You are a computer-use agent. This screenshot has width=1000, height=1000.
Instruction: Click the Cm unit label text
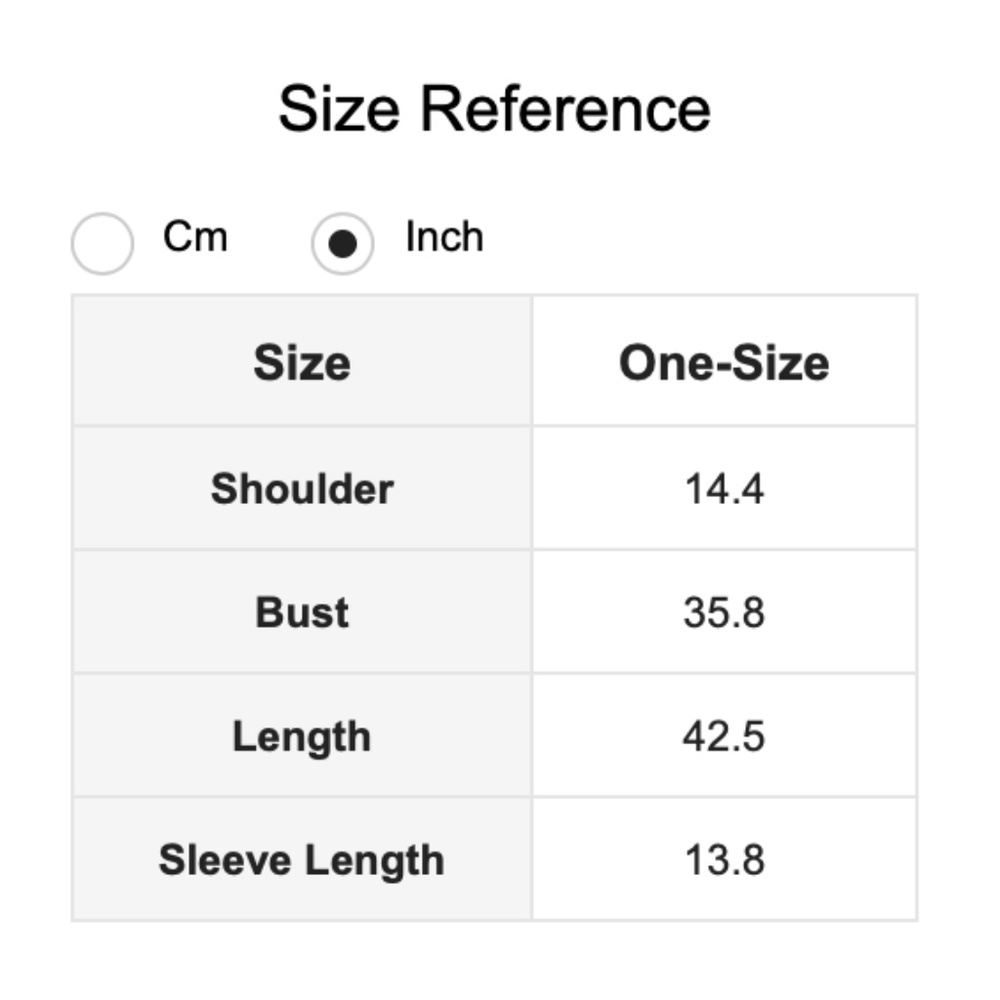[195, 238]
